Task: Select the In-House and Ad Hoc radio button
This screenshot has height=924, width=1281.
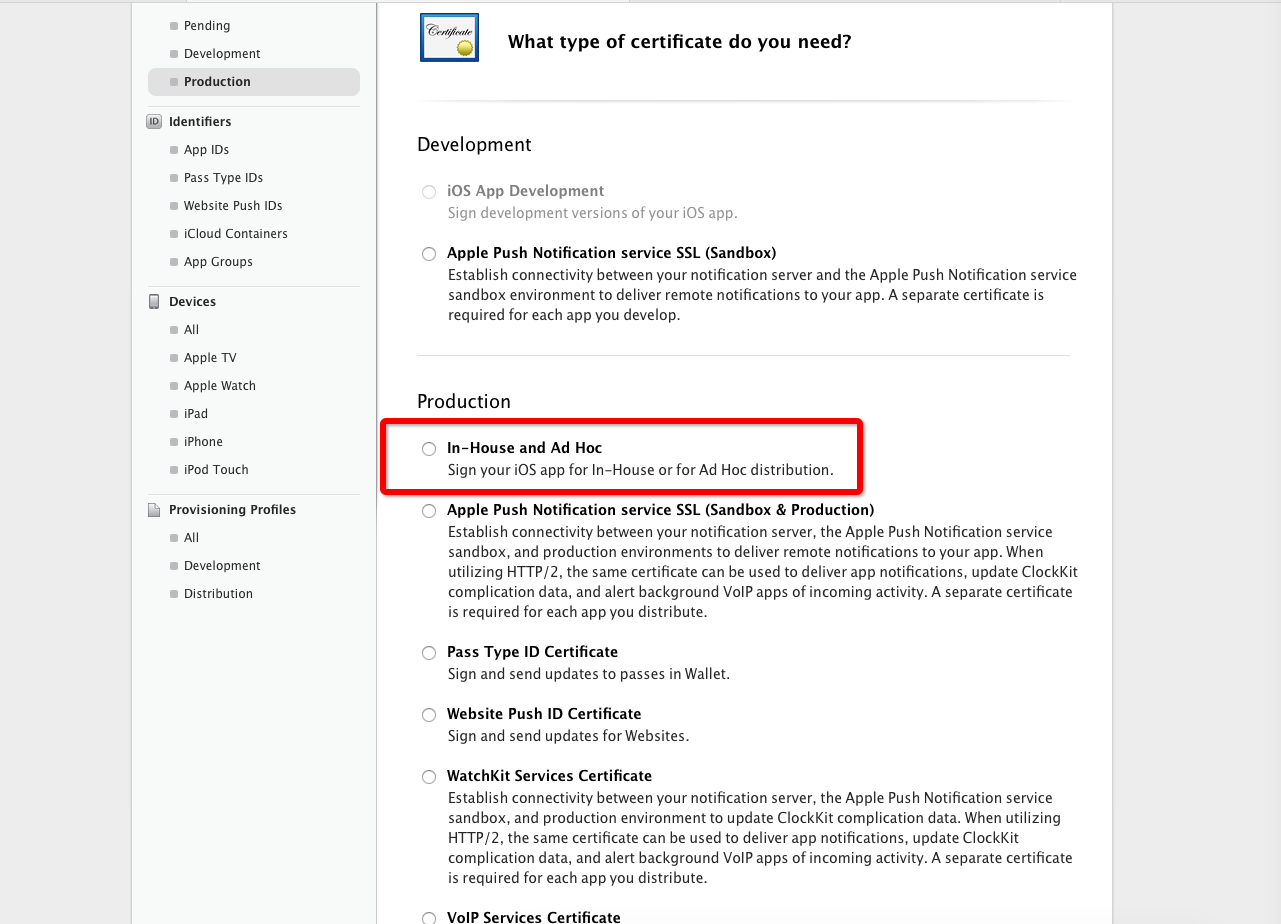Action: pos(429,449)
